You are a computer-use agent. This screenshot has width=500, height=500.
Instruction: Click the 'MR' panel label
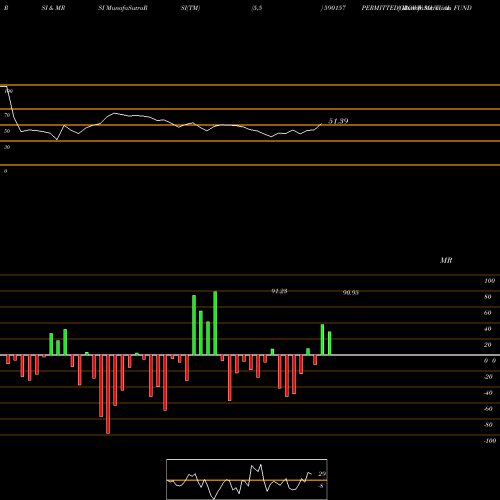(x=446, y=260)
